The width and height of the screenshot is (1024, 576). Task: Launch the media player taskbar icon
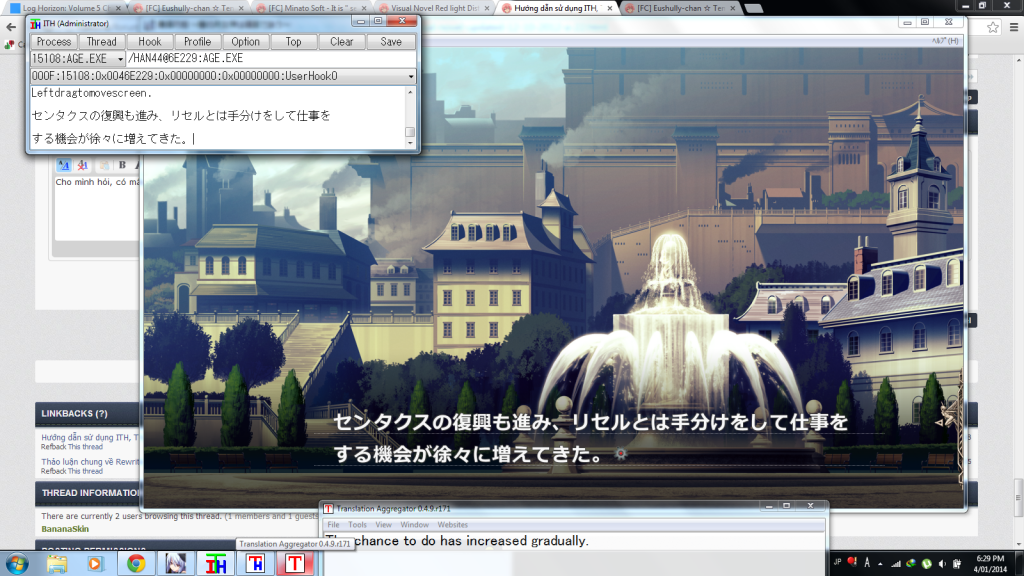(x=96, y=564)
